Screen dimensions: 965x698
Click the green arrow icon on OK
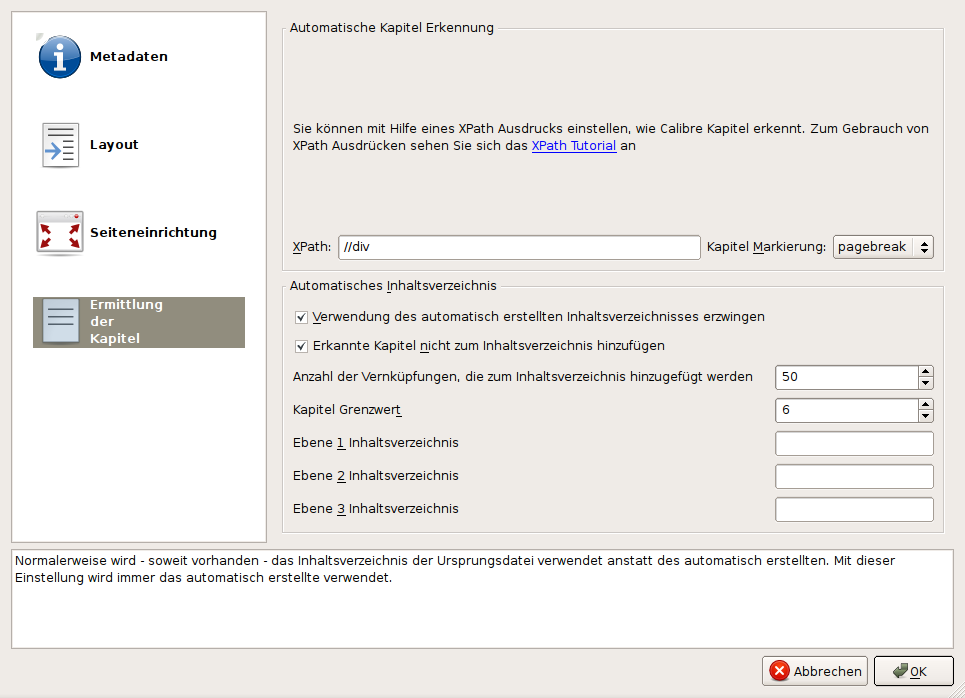(x=900, y=672)
